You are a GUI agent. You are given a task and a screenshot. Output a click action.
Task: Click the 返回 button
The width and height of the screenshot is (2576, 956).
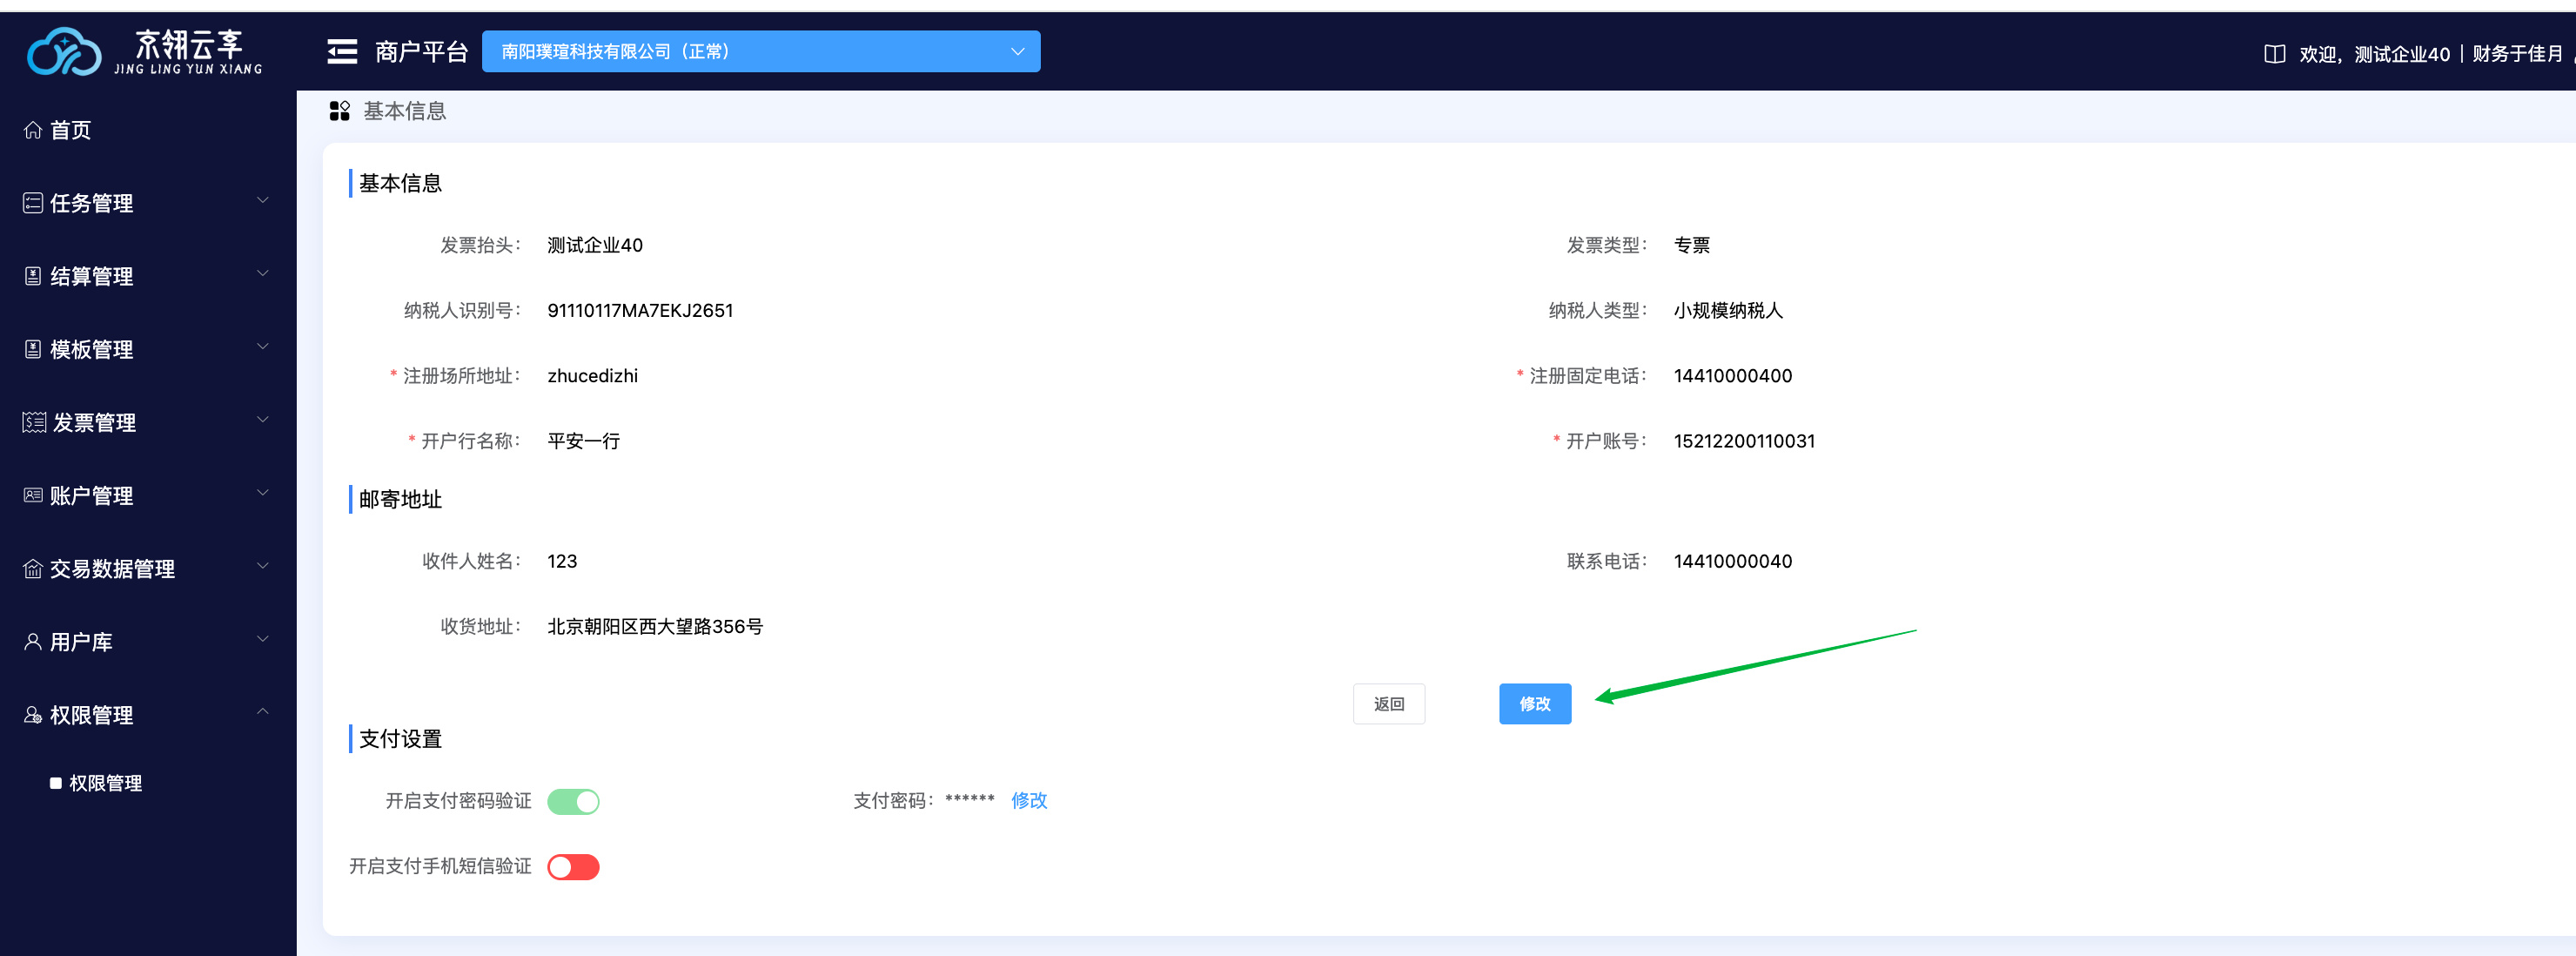[1388, 704]
